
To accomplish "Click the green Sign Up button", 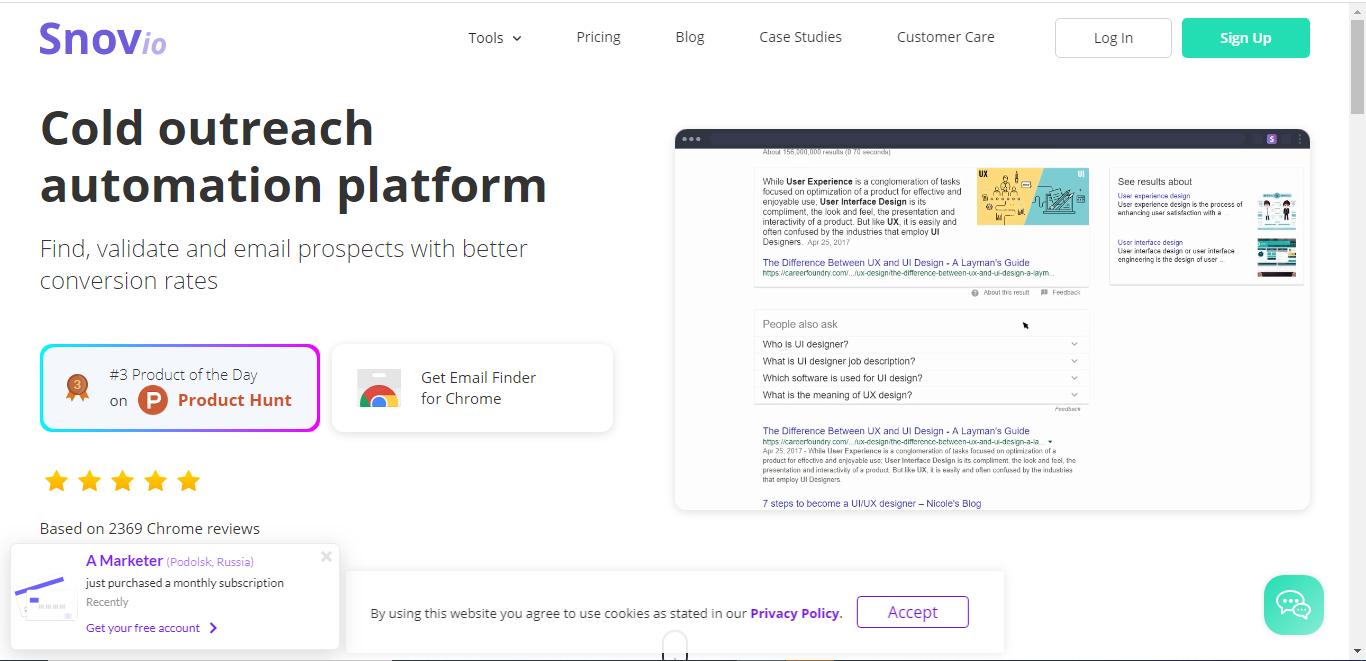I will (1245, 38).
